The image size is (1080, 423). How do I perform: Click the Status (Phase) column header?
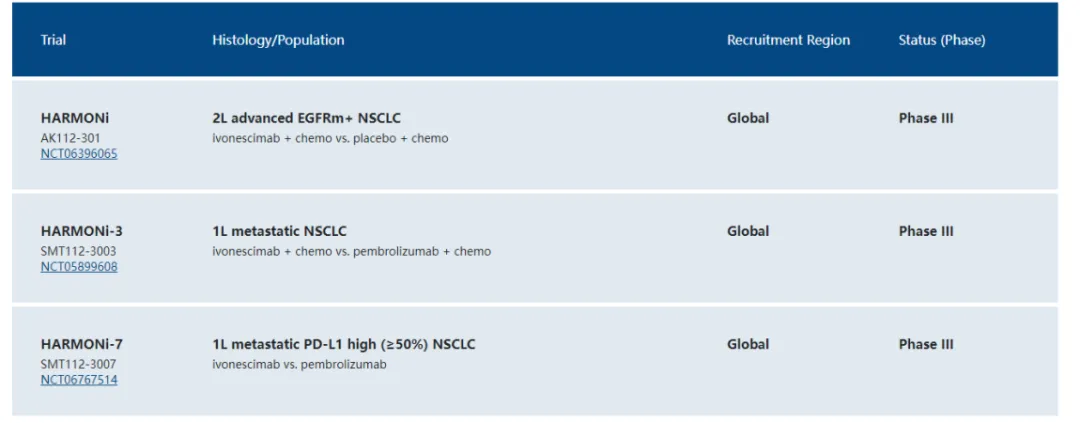pos(941,40)
